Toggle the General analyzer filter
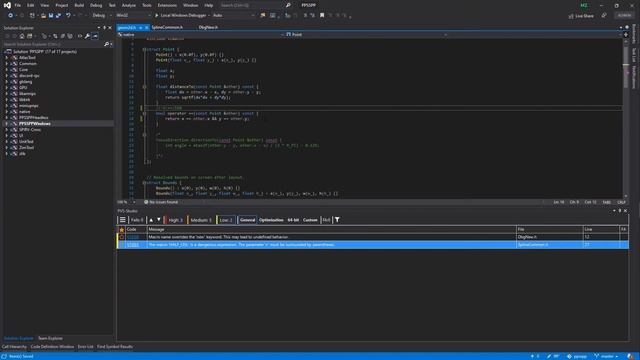Viewport: 640px width, 360px height. (247, 220)
